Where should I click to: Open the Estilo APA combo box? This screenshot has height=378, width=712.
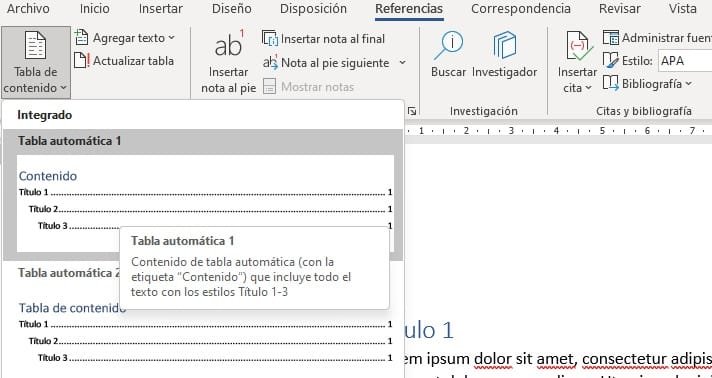[x=685, y=61]
